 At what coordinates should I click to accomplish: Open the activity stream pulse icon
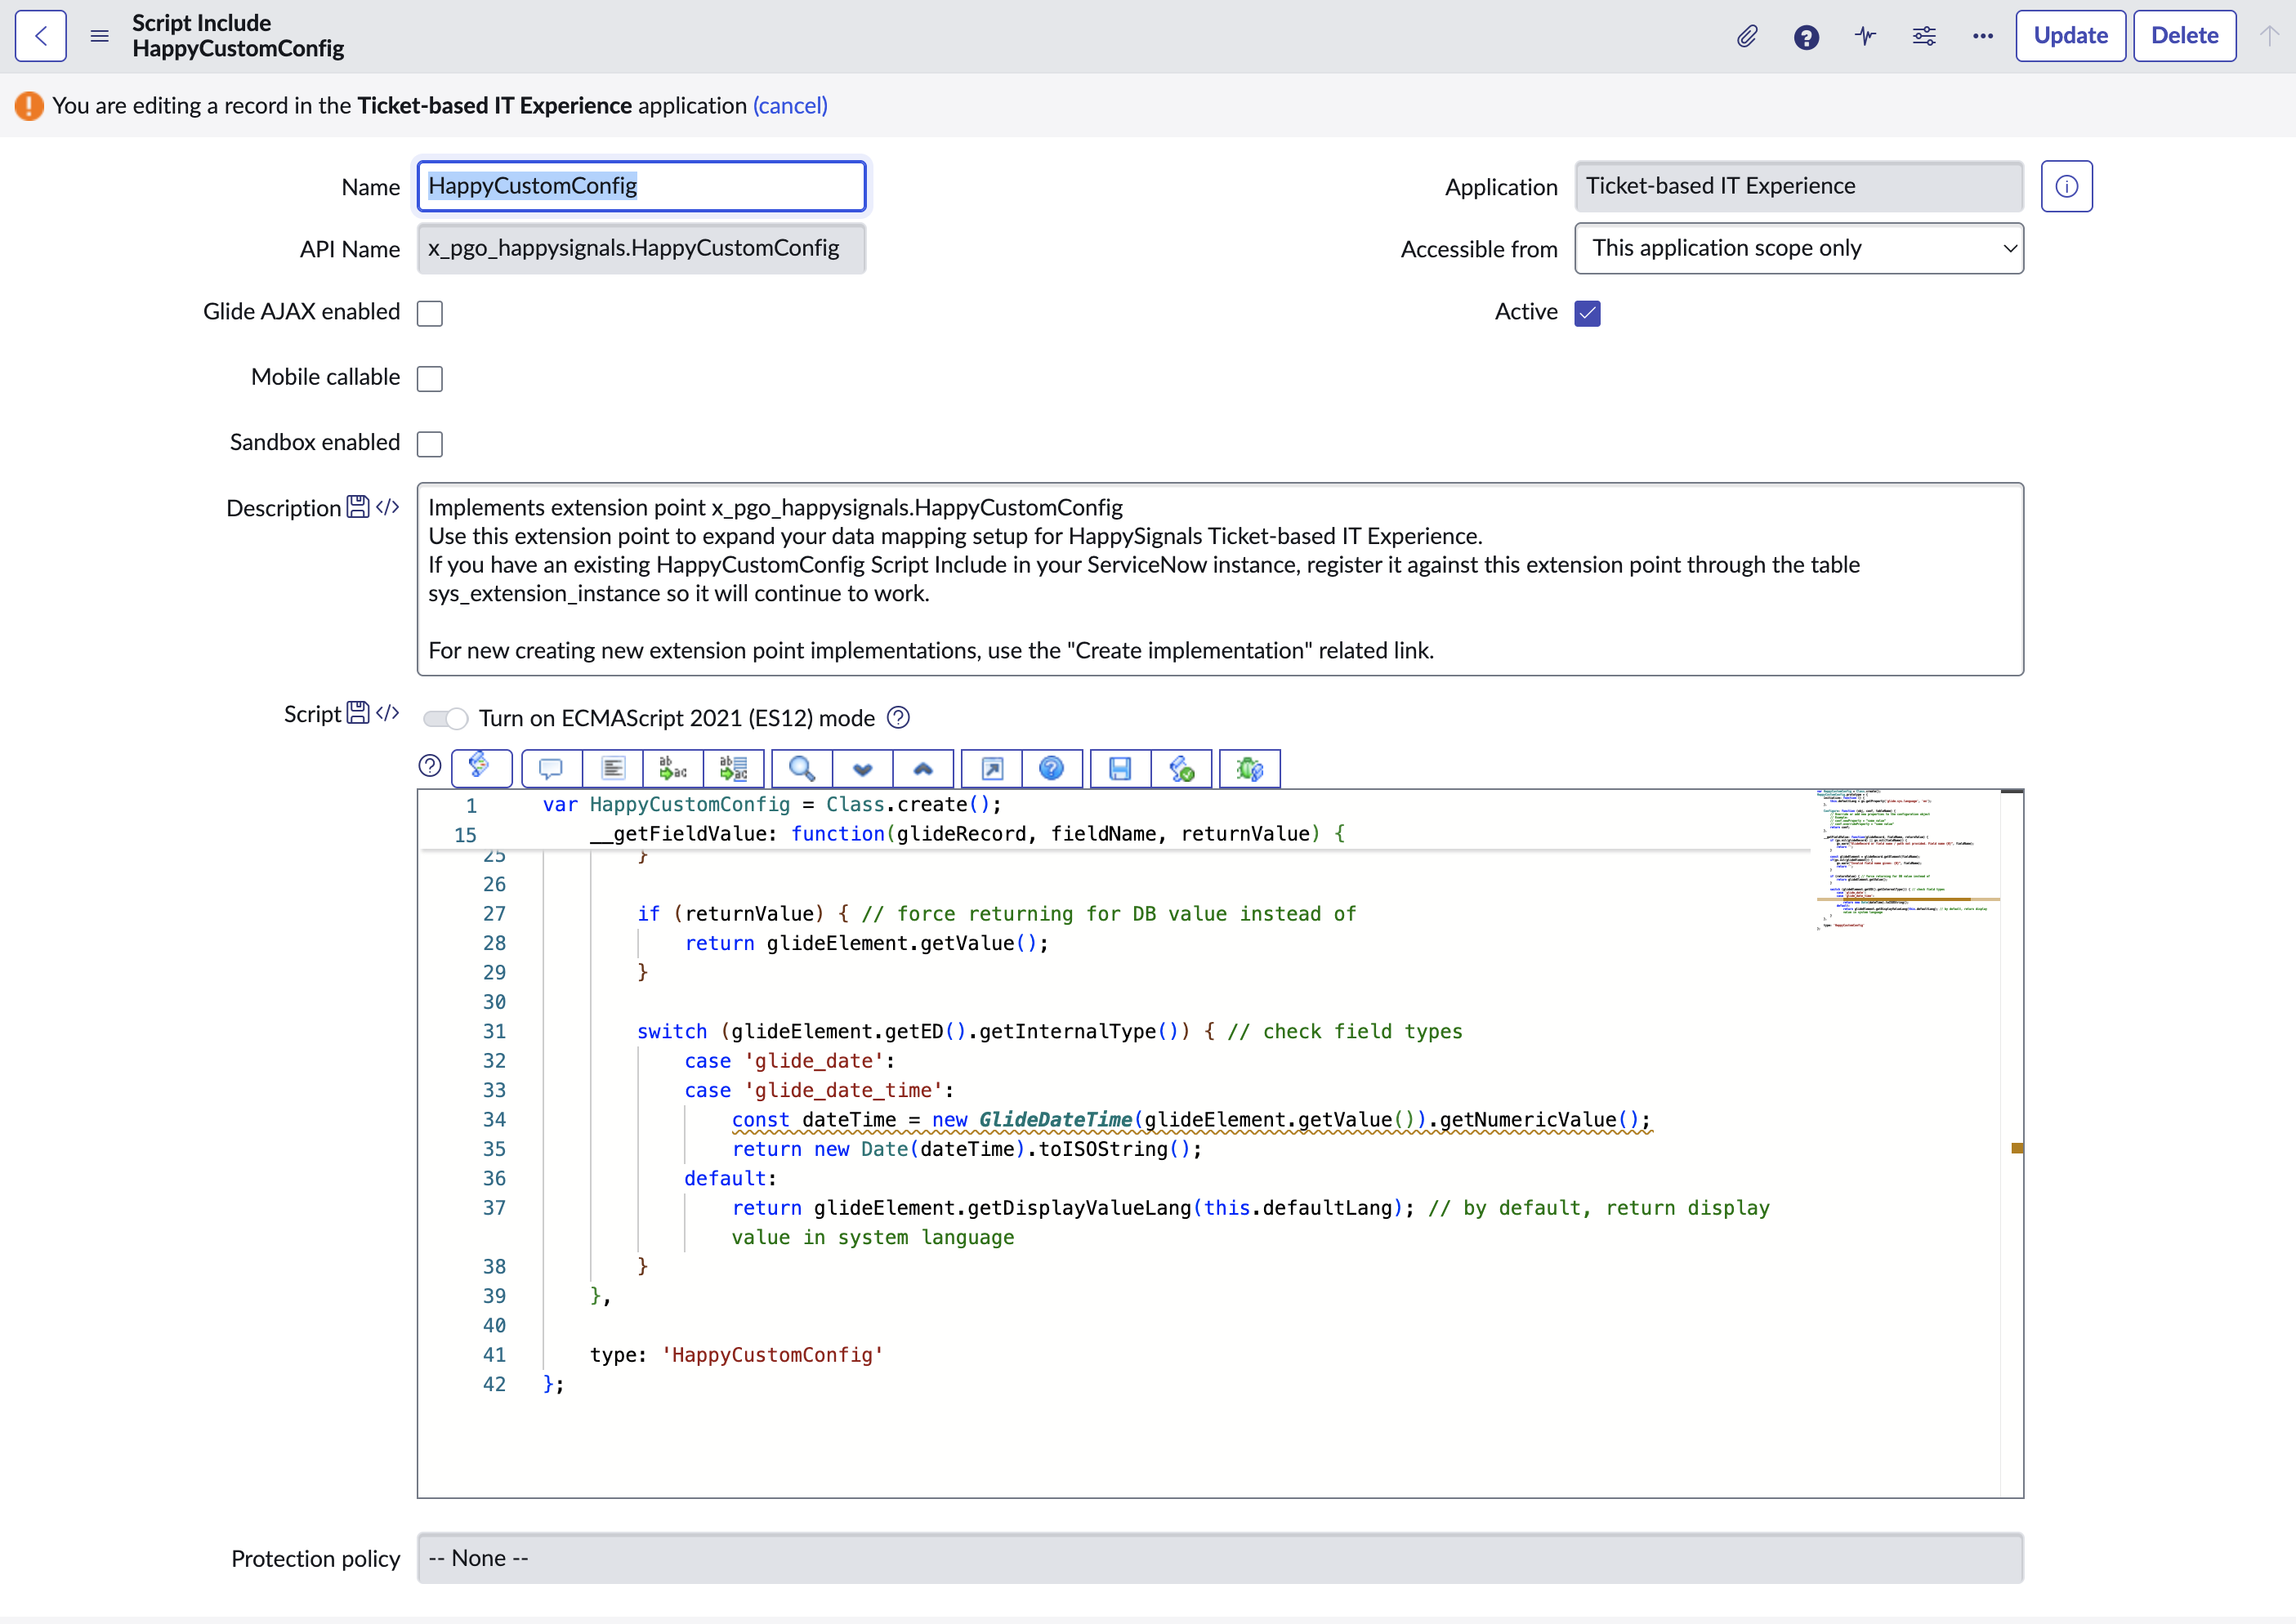(x=1865, y=36)
